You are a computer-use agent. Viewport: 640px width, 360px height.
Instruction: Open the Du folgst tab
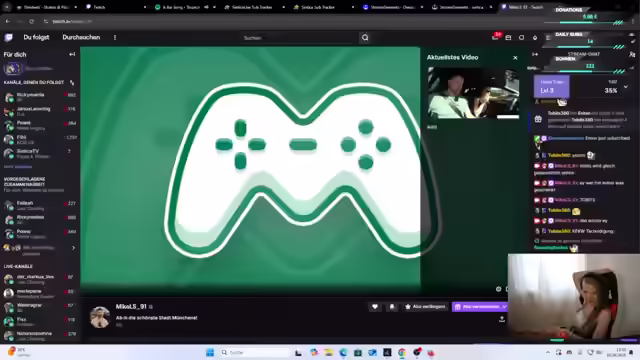(x=36, y=37)
